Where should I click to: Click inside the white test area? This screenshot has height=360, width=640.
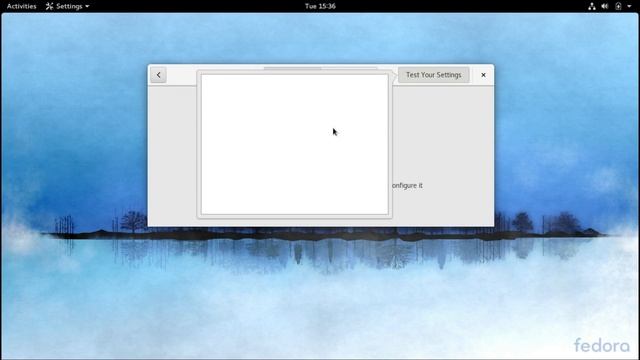point(295,144)
